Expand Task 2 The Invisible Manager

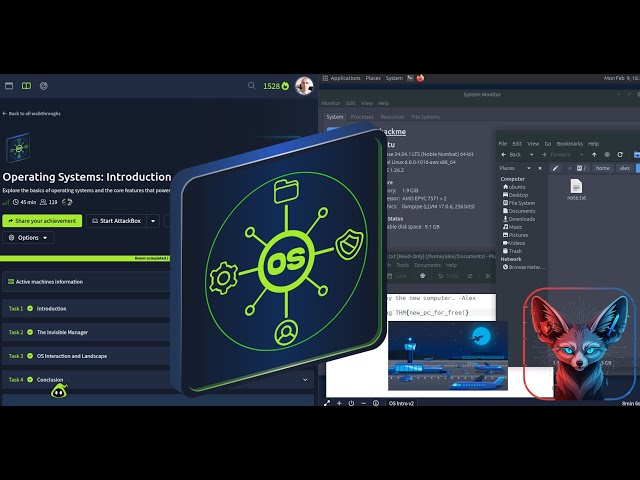tap(86, 332)
